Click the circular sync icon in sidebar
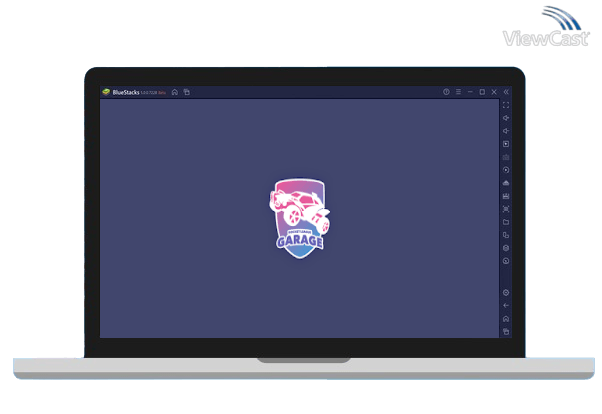The image size is (602, 414). [506, 170]
